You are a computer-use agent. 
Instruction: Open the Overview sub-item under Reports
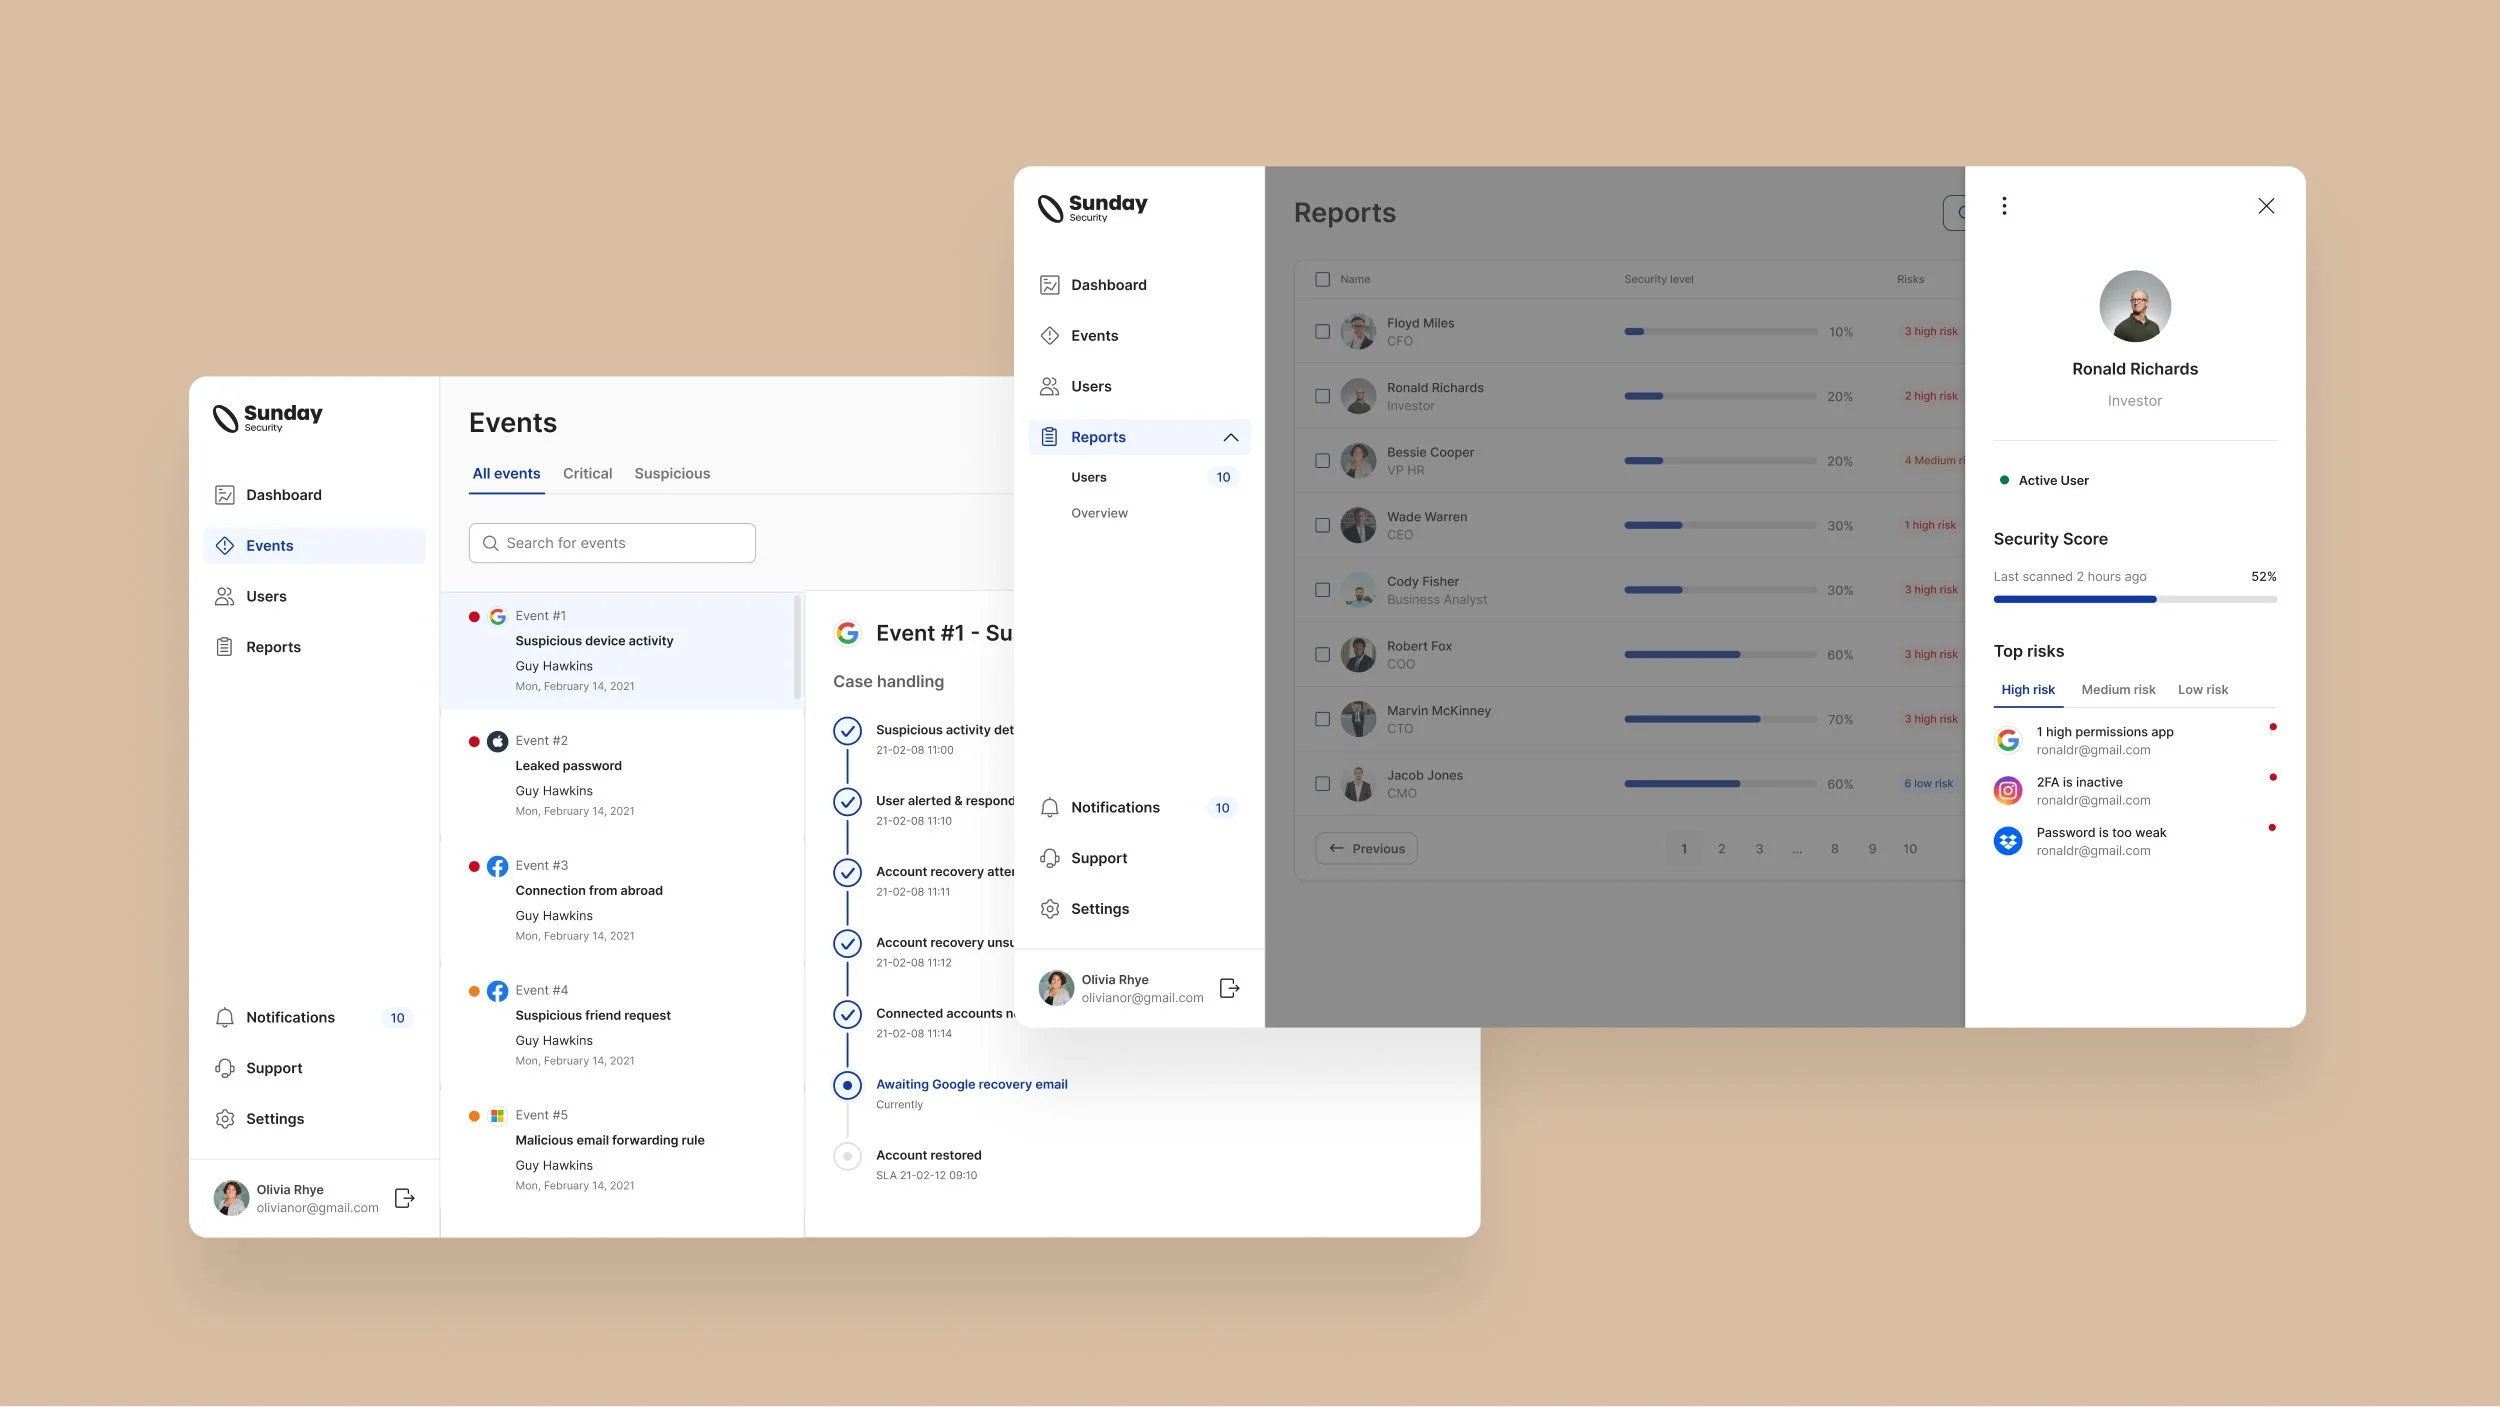[1099, 513]
